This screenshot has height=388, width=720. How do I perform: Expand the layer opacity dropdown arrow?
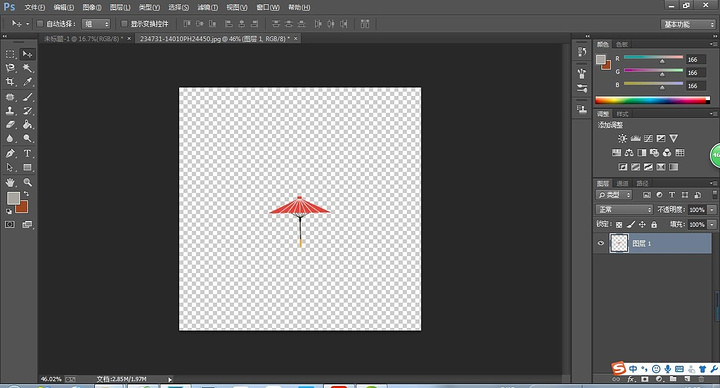point(712,209)
